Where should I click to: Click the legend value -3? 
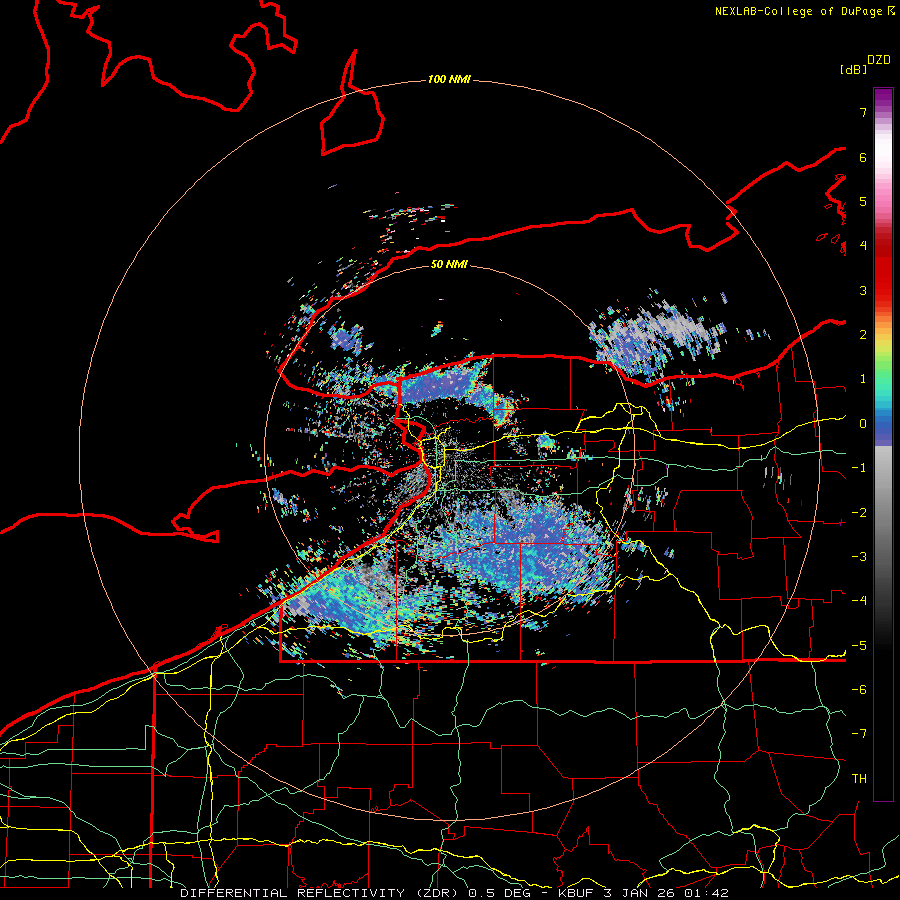pos(859,557)
